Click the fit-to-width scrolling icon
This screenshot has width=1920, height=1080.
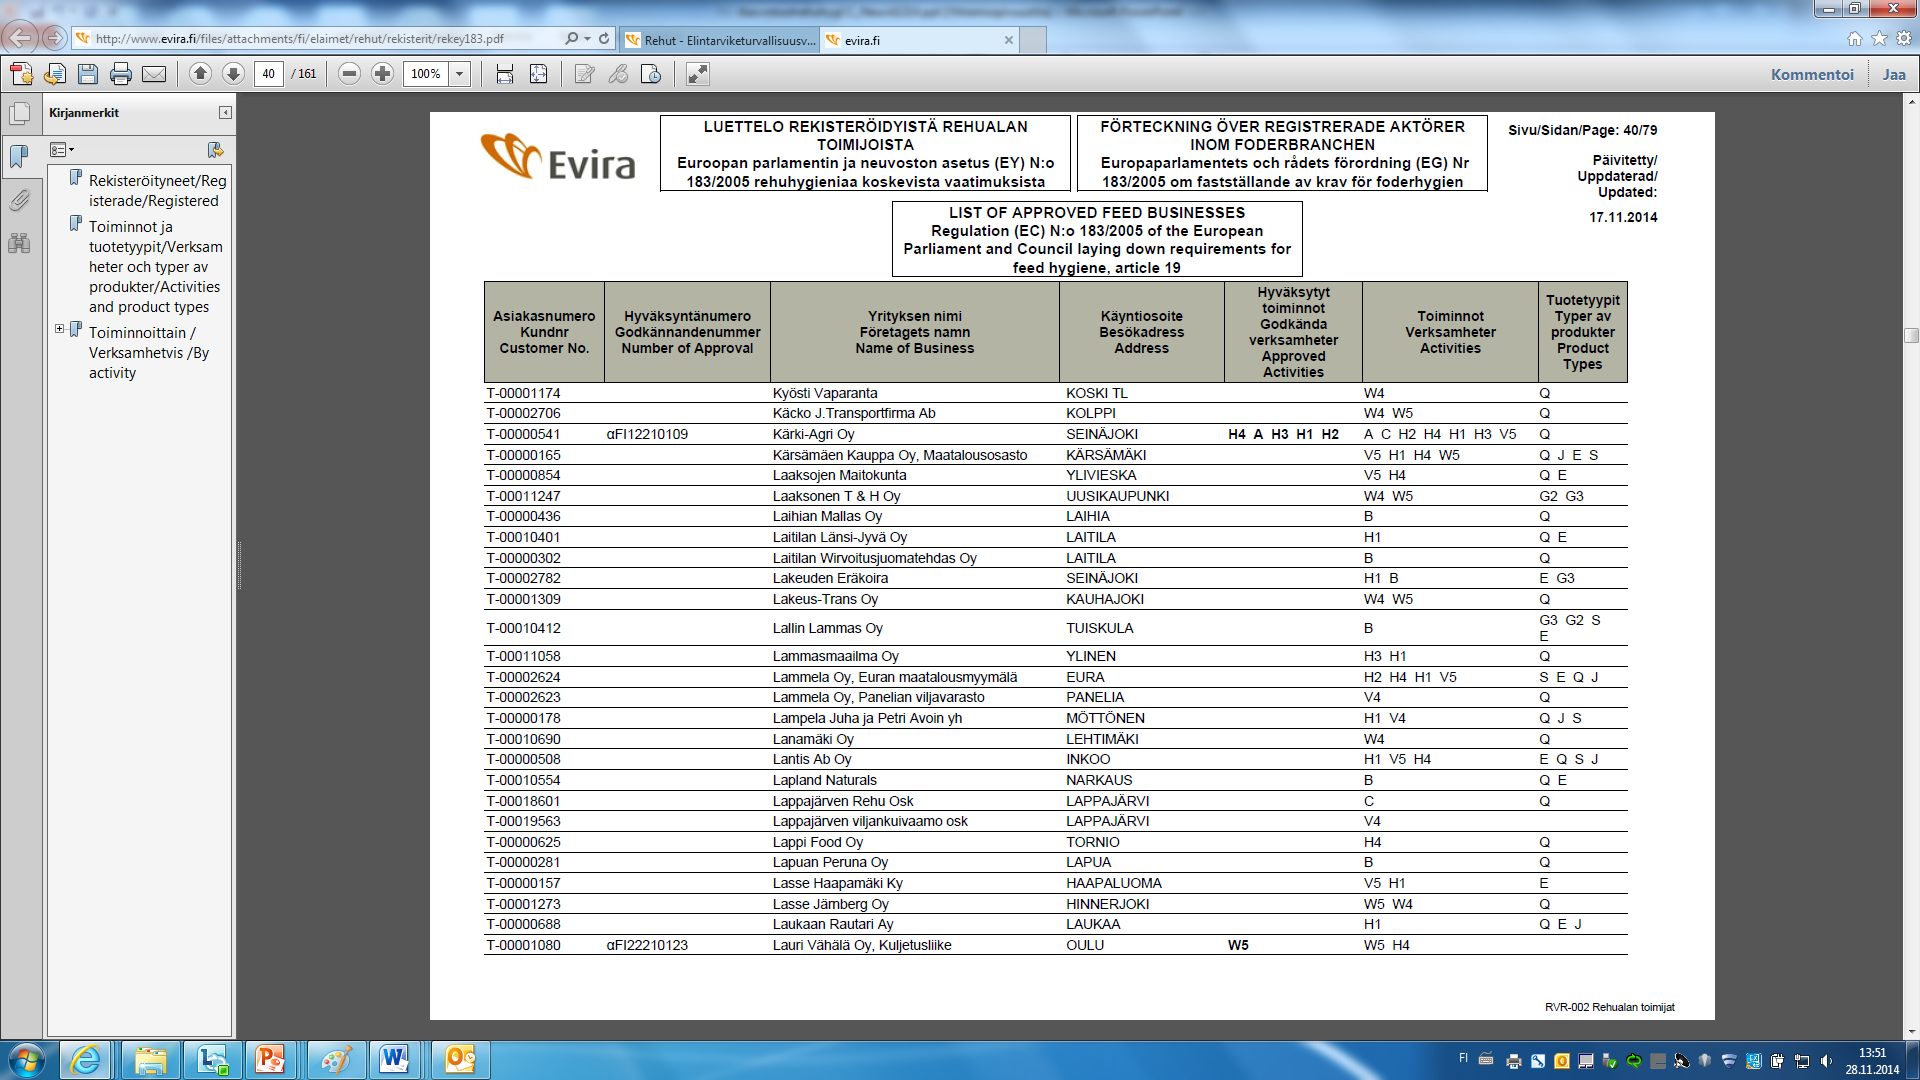505,74
